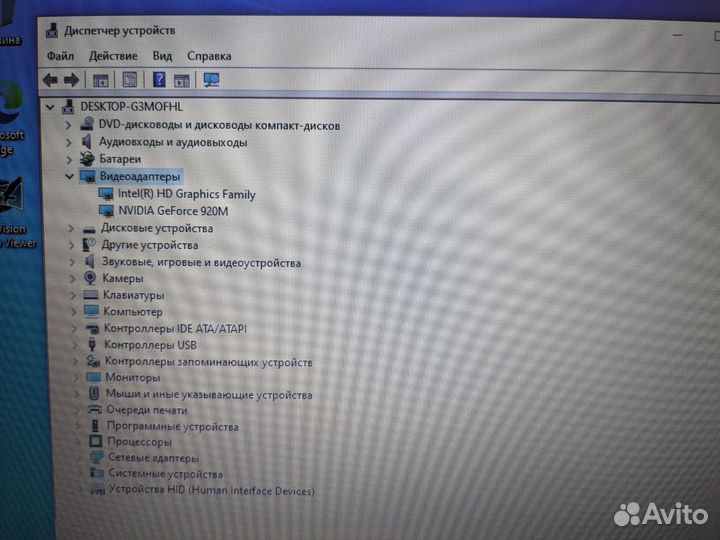This screenshot has height=540, width=720.
Task: Select the Сетевые адаптеры label
Action: tap(153, 458)
